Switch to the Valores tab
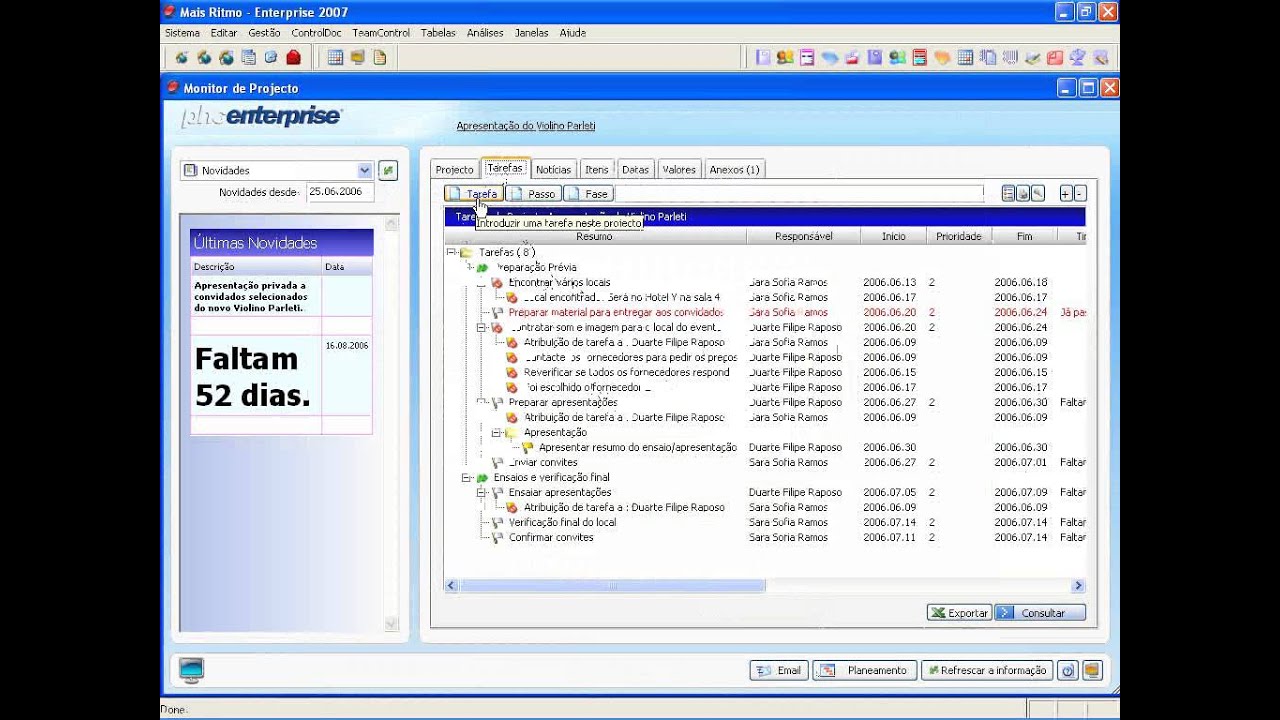1280x720 pixels. [679, 169]
